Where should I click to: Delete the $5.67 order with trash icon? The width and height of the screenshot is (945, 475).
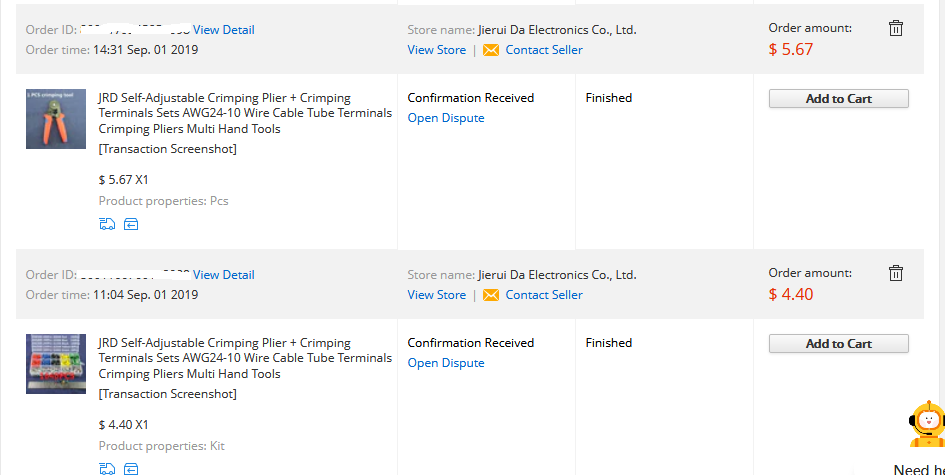(x=896, y=28)
